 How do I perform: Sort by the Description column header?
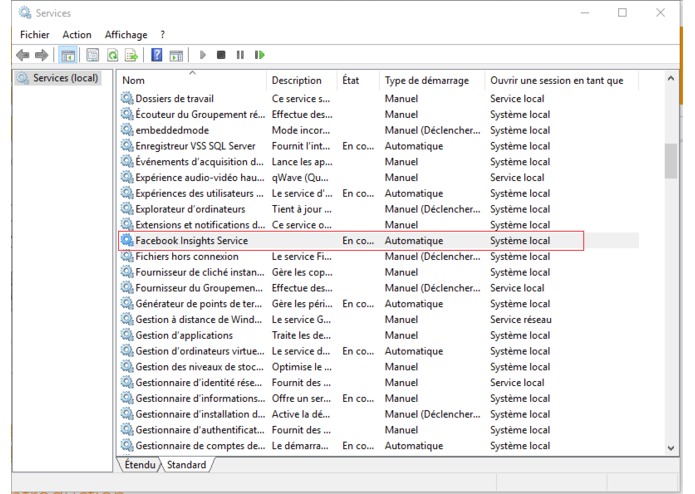[x=301, y=80]
